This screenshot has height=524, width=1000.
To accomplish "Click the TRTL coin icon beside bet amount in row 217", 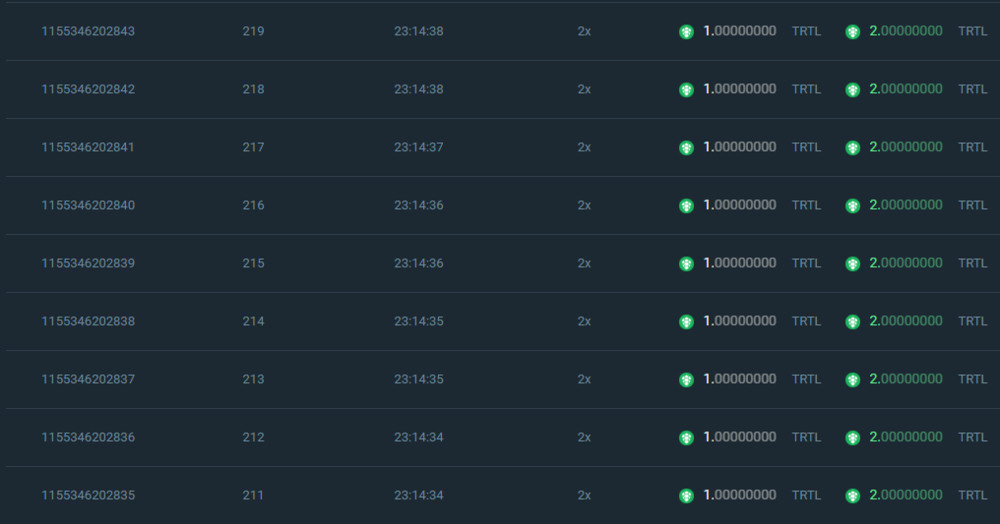I will click(686, 148).
